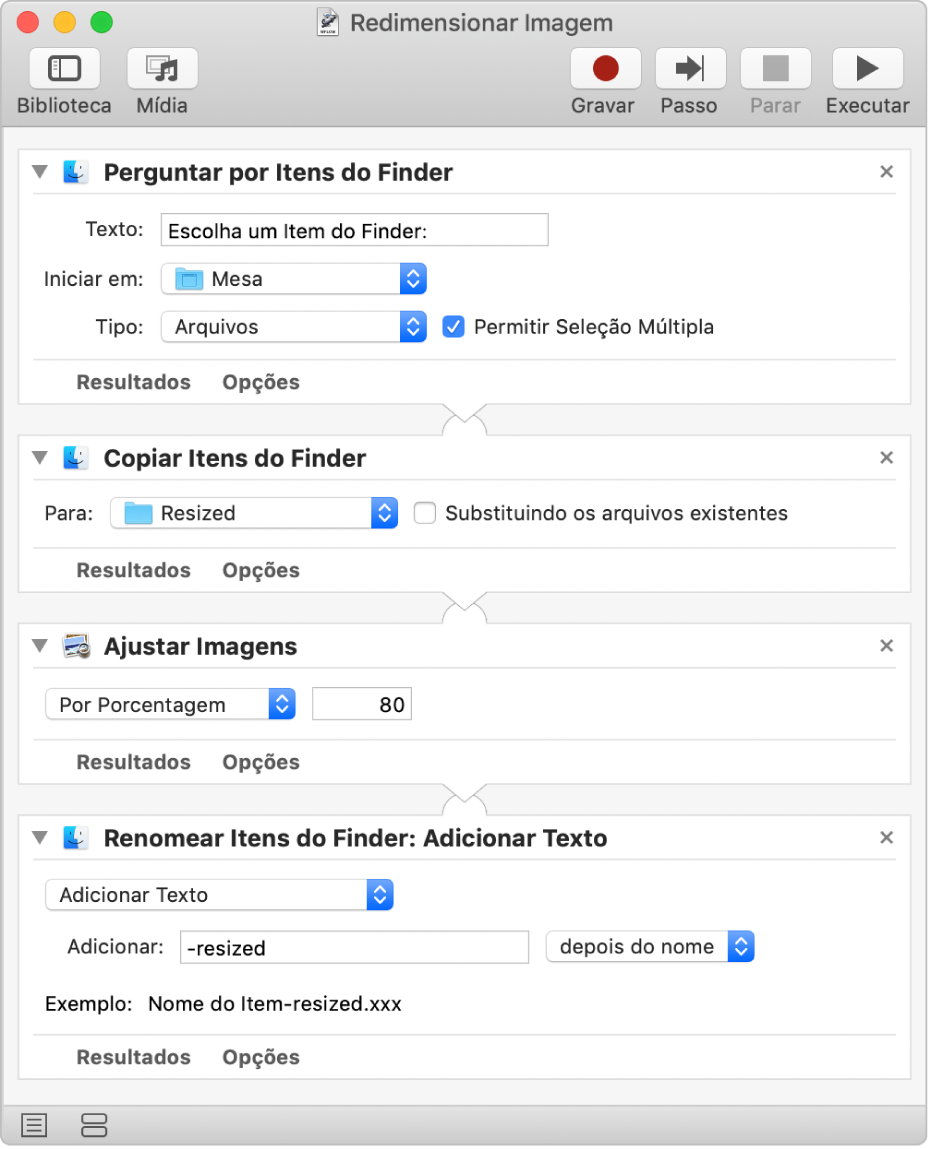Screen dimensions: 931x1149
Task: Click the Passo step button
Action: 689,69
